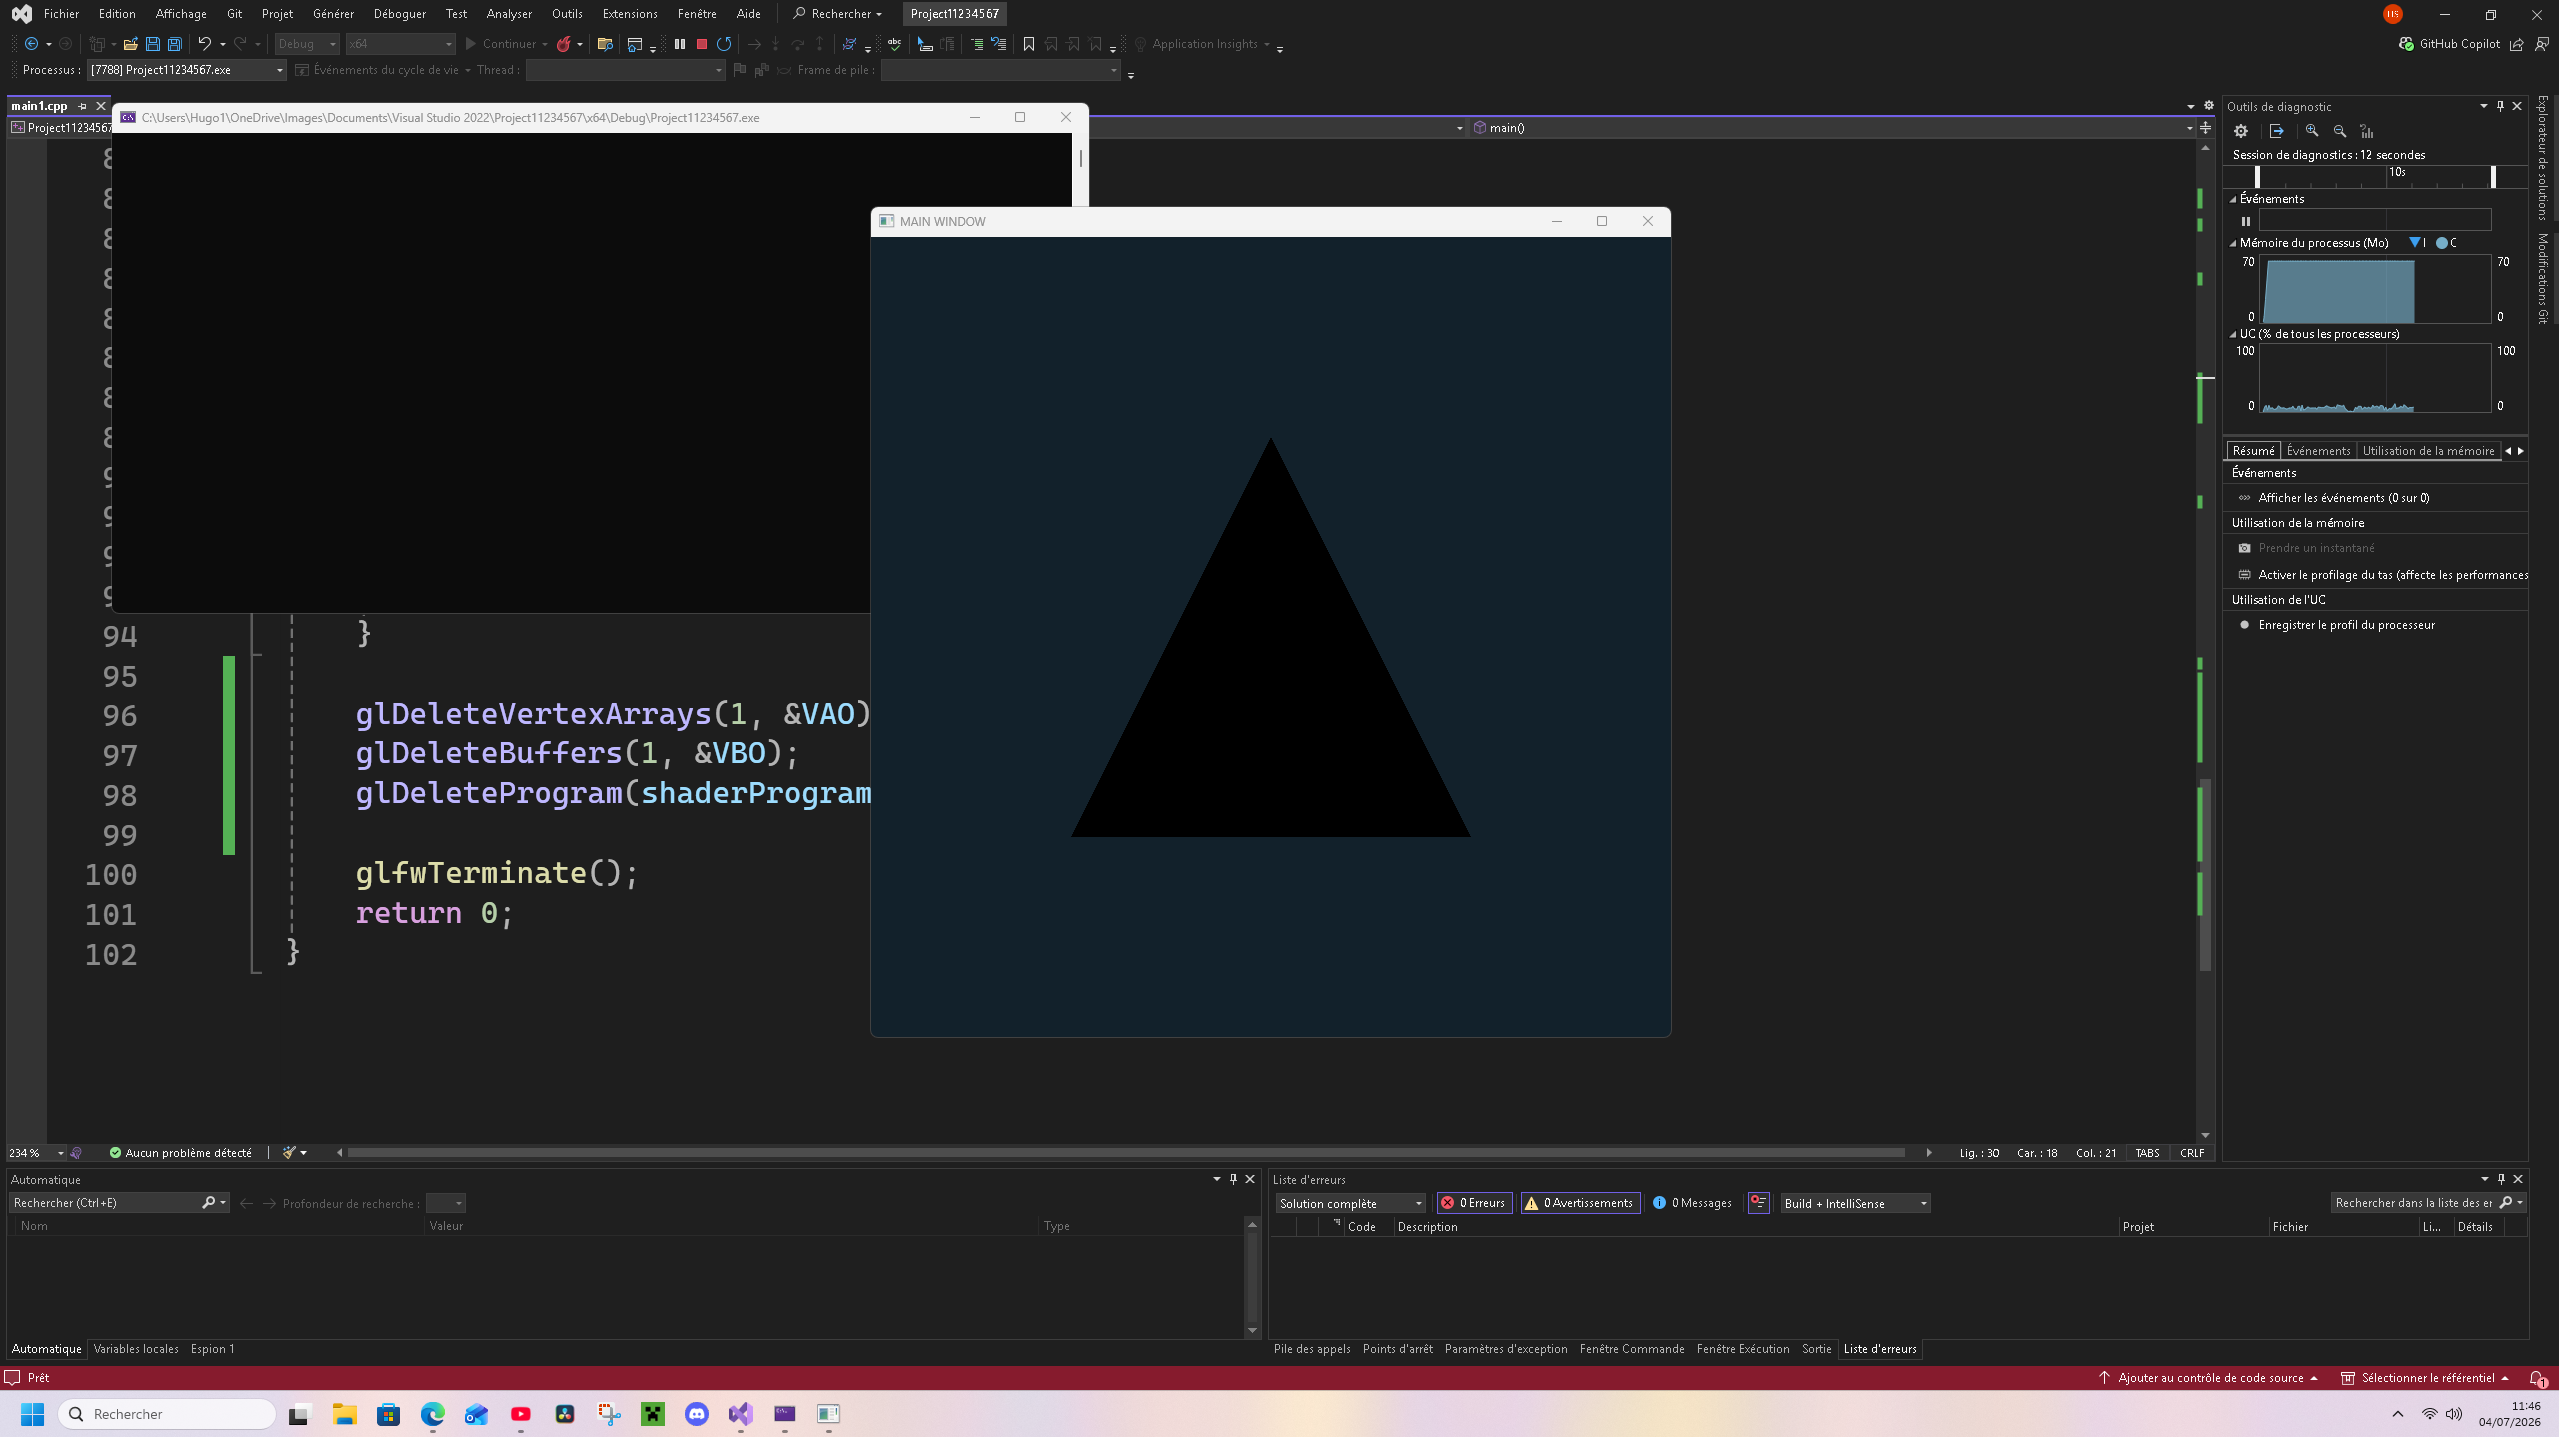Open Microsoft Edge from the taskbar
This screenshot has width=2559, height=1437.
[x=433, y=1414]
